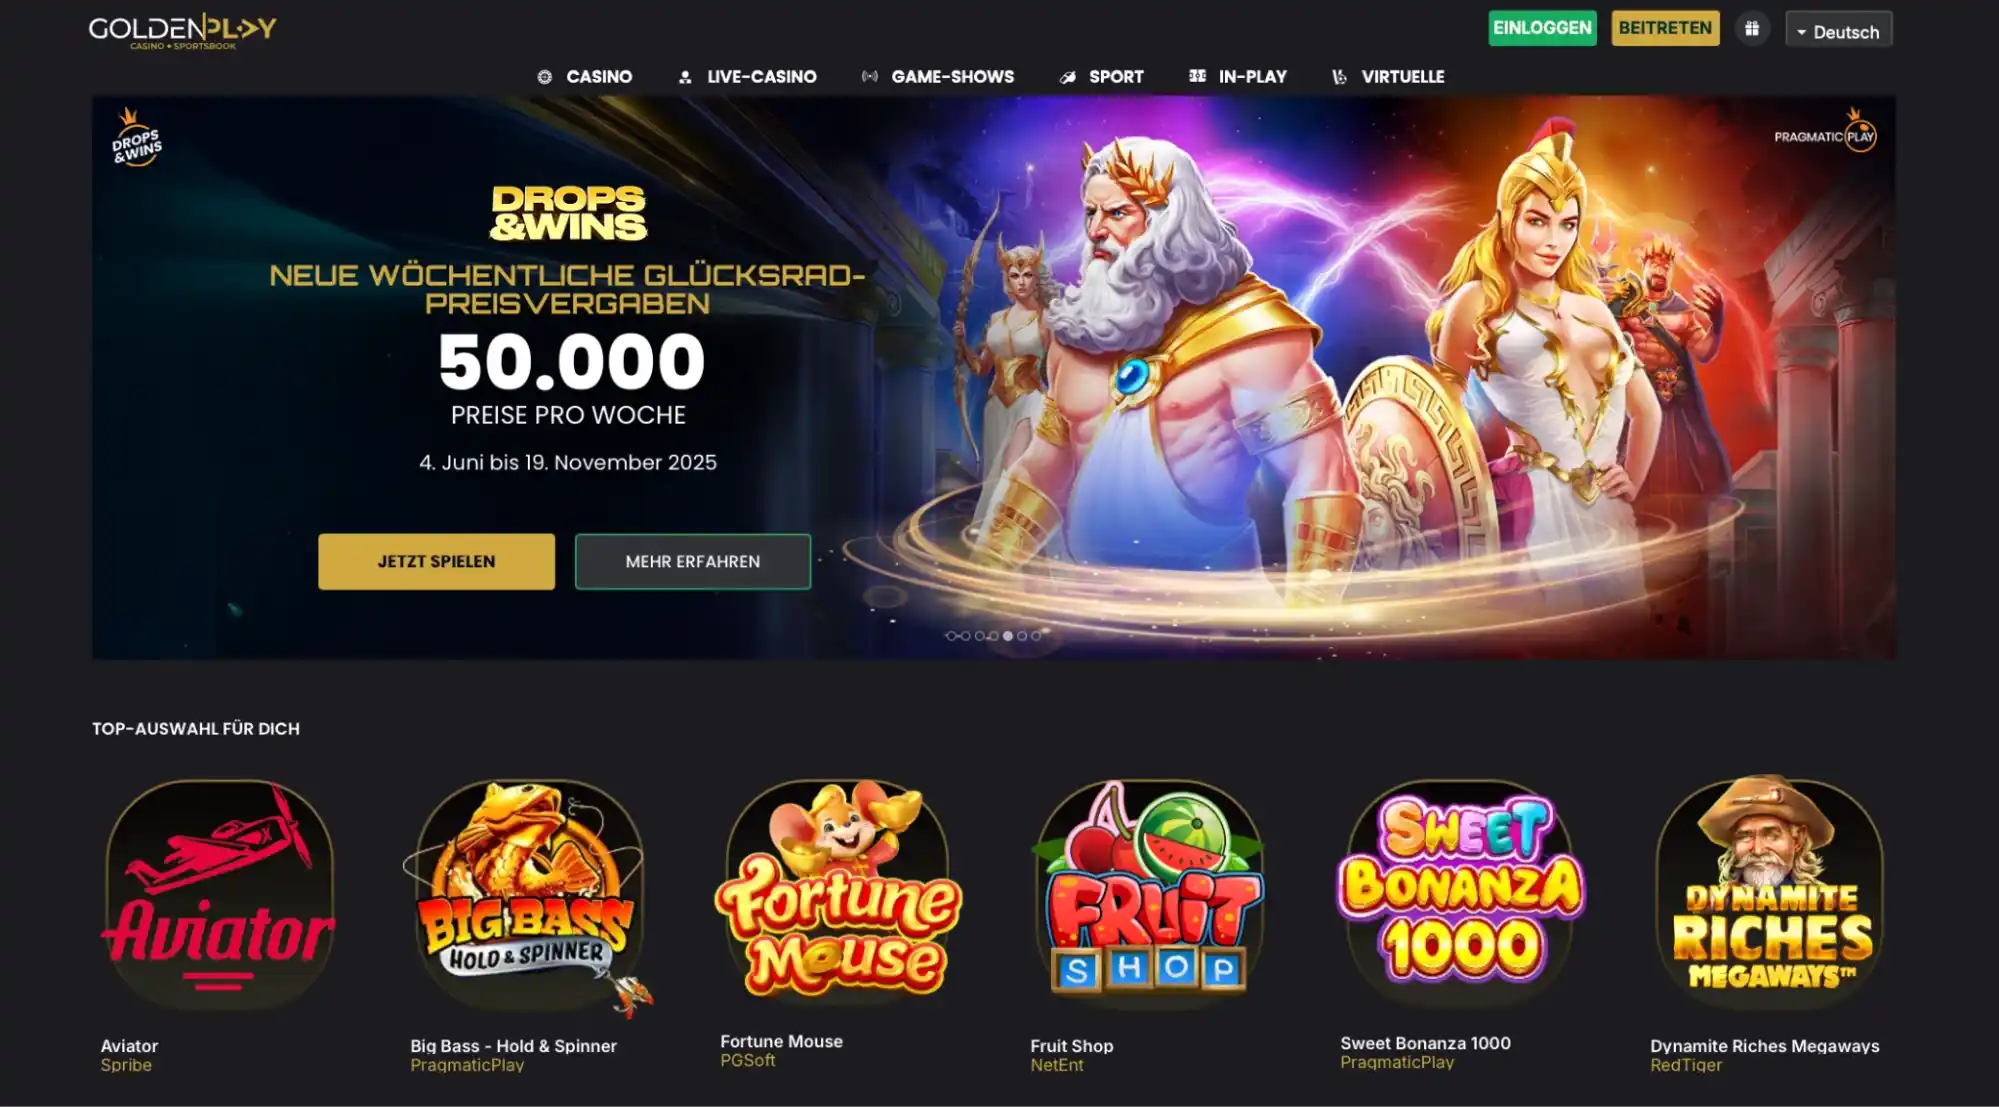
Task: Open Big Bass Hold & Spinner icon
Action: (529, 894)
